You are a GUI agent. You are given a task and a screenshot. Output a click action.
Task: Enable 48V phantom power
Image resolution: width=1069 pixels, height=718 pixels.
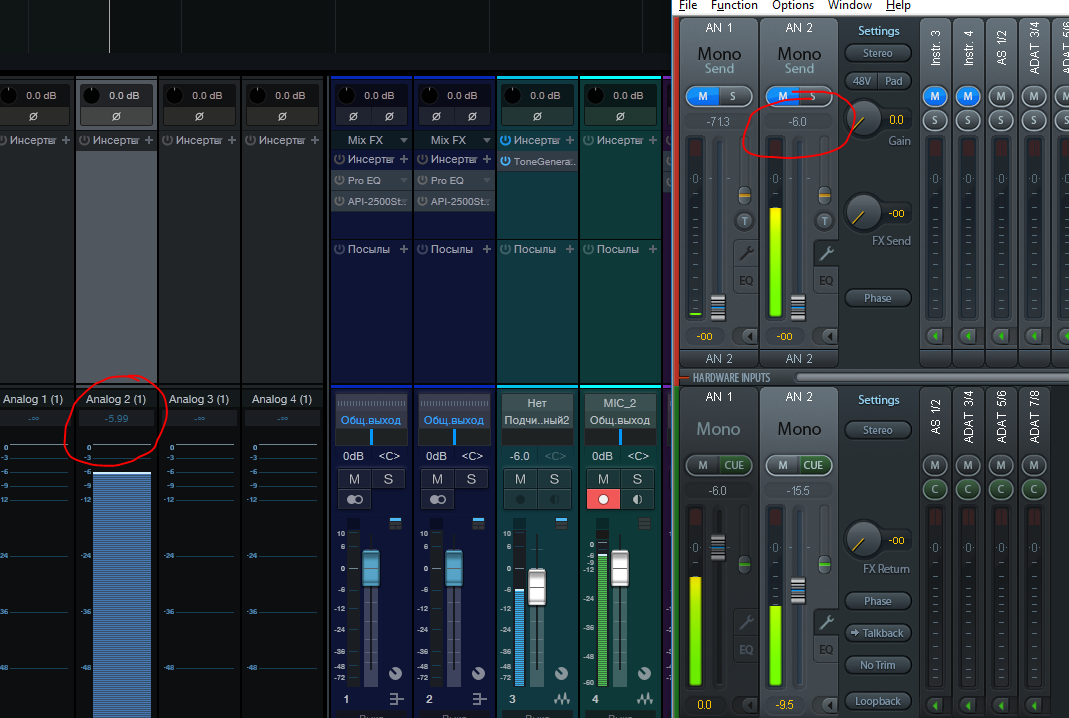click(861, 80)
